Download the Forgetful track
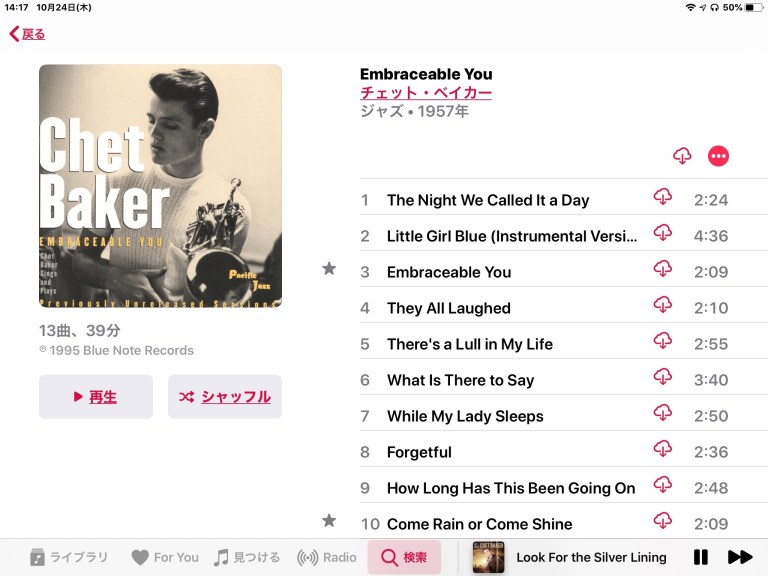The width and height of the screenshot is (768, 576). [663, 449]
